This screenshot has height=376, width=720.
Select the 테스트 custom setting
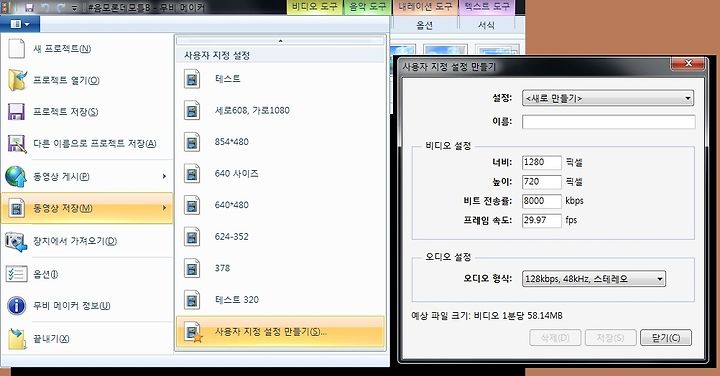280,79
